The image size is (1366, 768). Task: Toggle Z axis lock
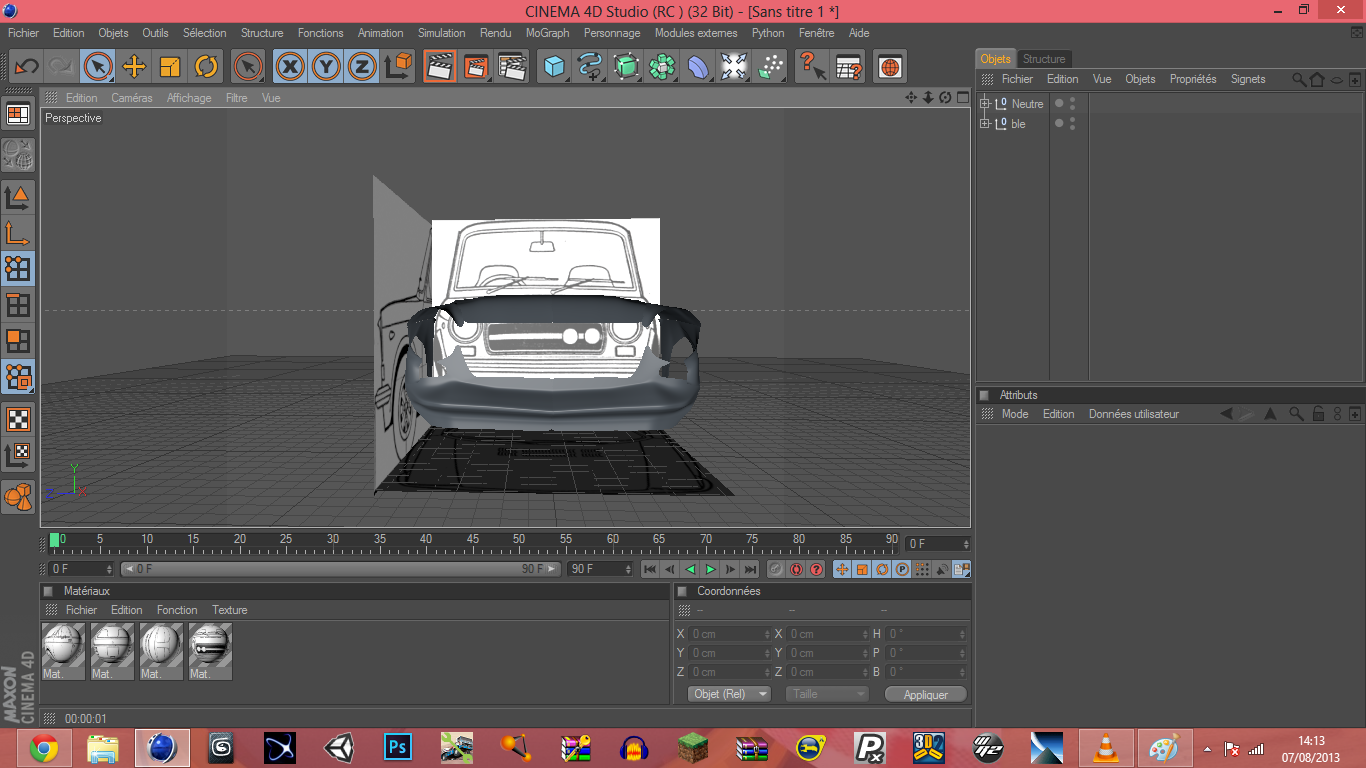point(362,67)
